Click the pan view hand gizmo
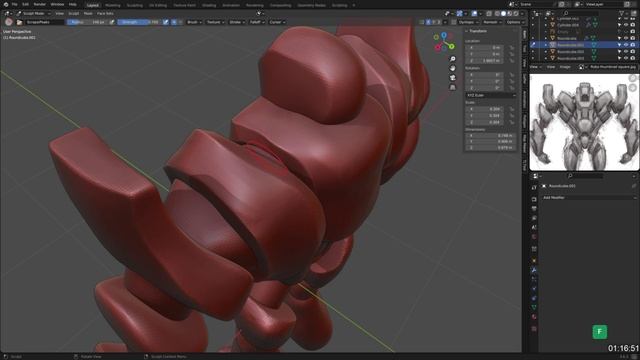The image size is (640, 360). tap(453, 69)
